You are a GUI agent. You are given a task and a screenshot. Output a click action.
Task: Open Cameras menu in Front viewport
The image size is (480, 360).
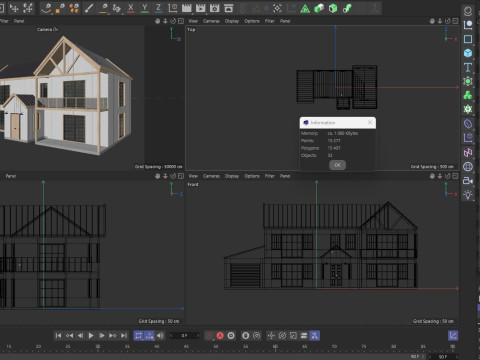[211, 176]
